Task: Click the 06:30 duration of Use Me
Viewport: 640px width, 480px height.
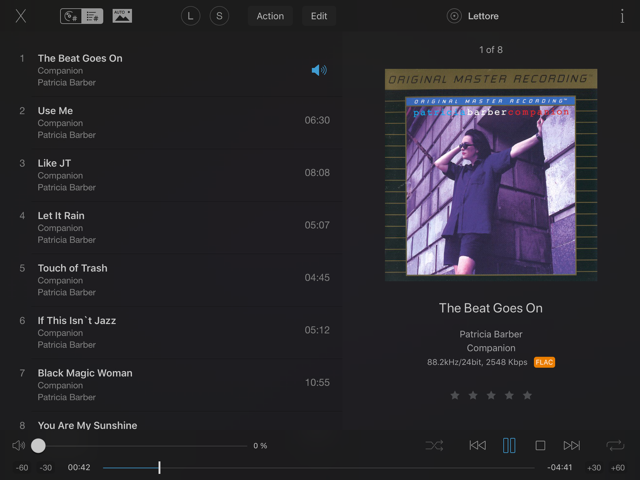Action: [317, 120]
